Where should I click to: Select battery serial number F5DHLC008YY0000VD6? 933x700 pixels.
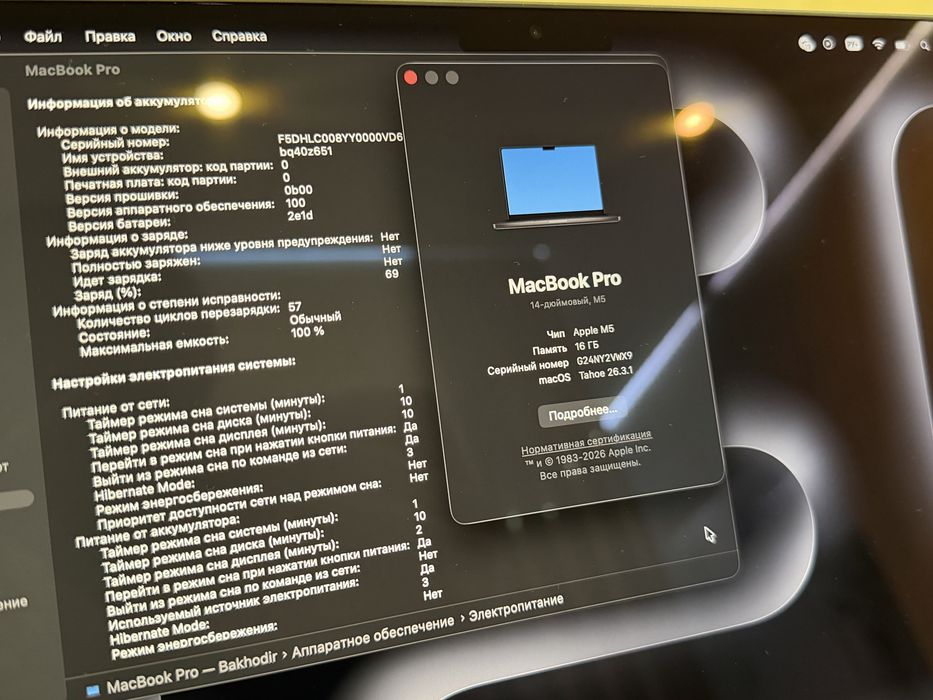[340, 138]
